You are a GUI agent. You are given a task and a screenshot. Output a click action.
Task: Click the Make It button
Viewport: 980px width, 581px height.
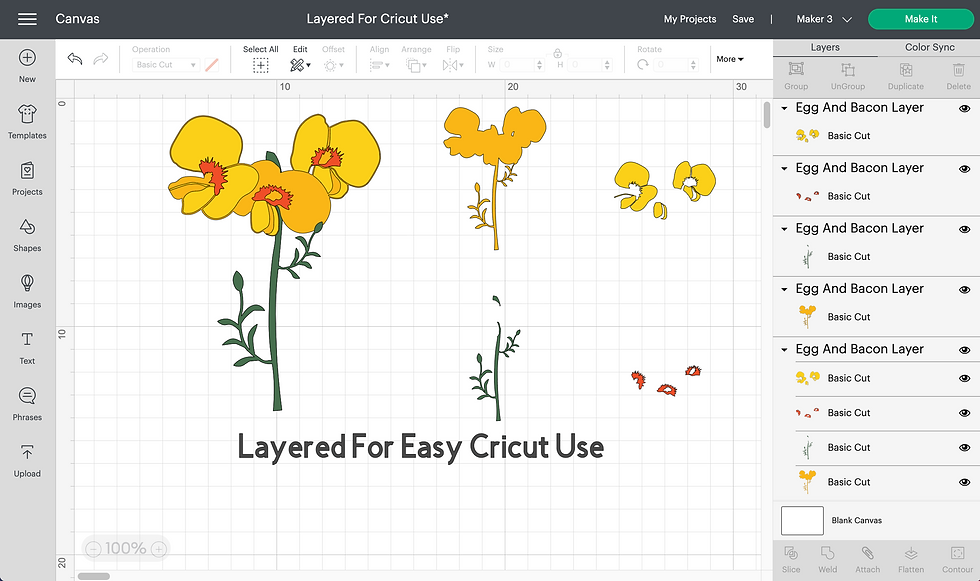pyautogui.click(x=921, y=19)
